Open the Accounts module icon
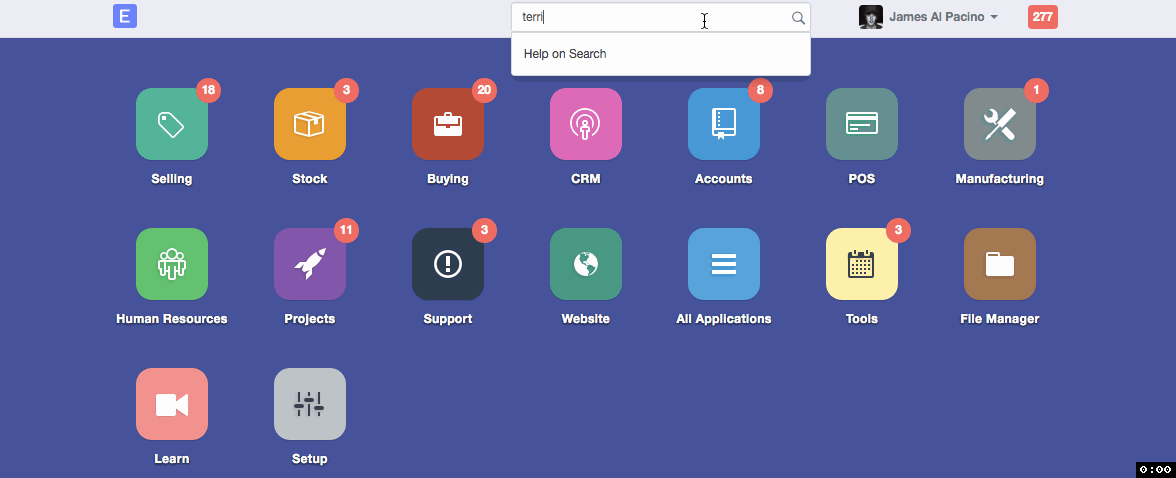This screenshot has width=1176, height=478. [x=724, y=124]
